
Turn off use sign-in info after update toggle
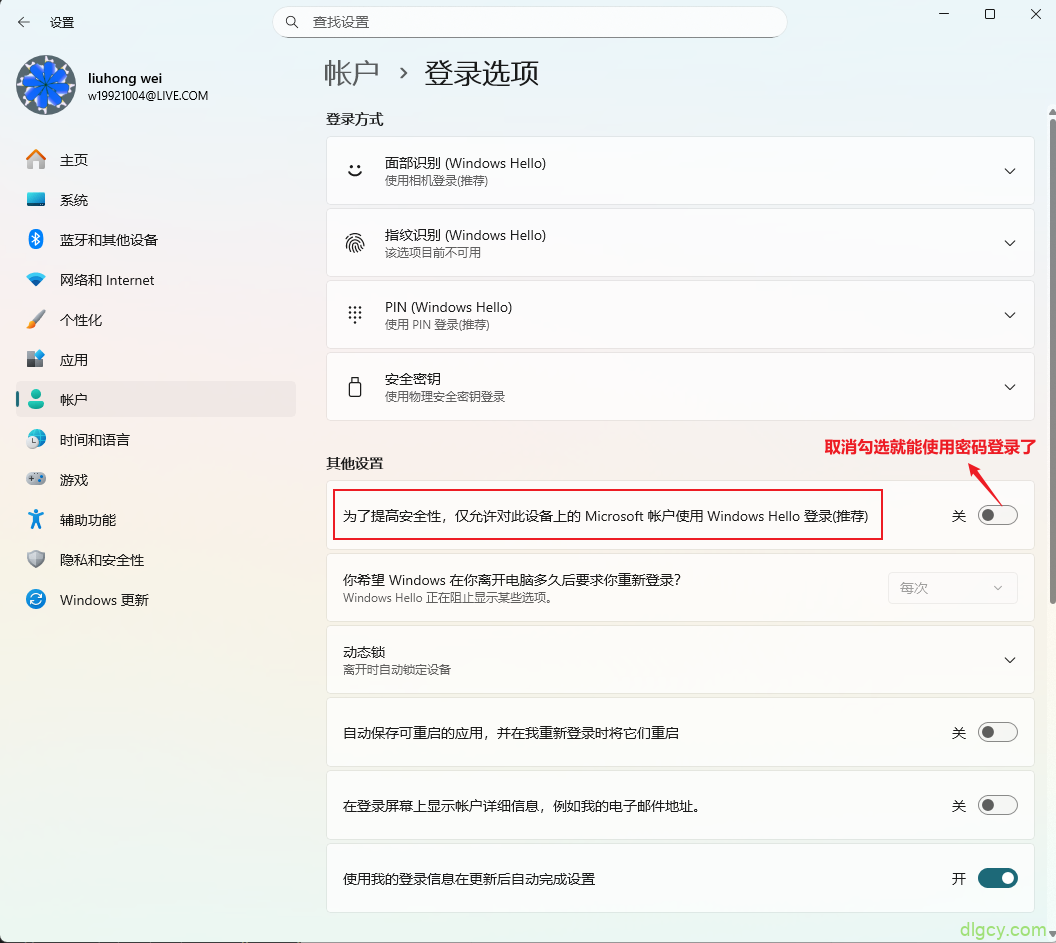click(997, 879)
